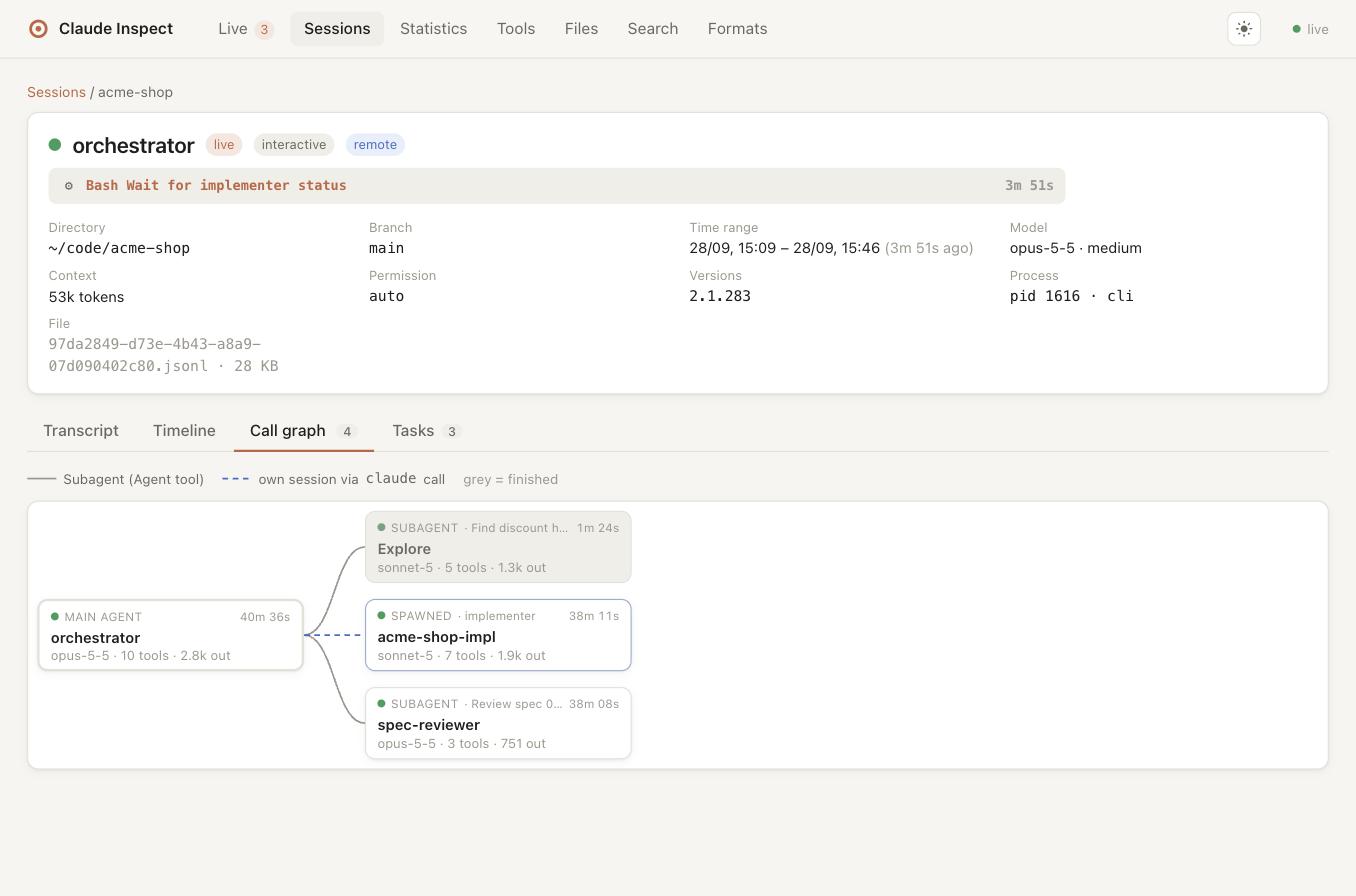Screen dimensions: 1356x896
Task: Select the Explore subagent node
Action: pyautogui.click(x=498, y=547)
